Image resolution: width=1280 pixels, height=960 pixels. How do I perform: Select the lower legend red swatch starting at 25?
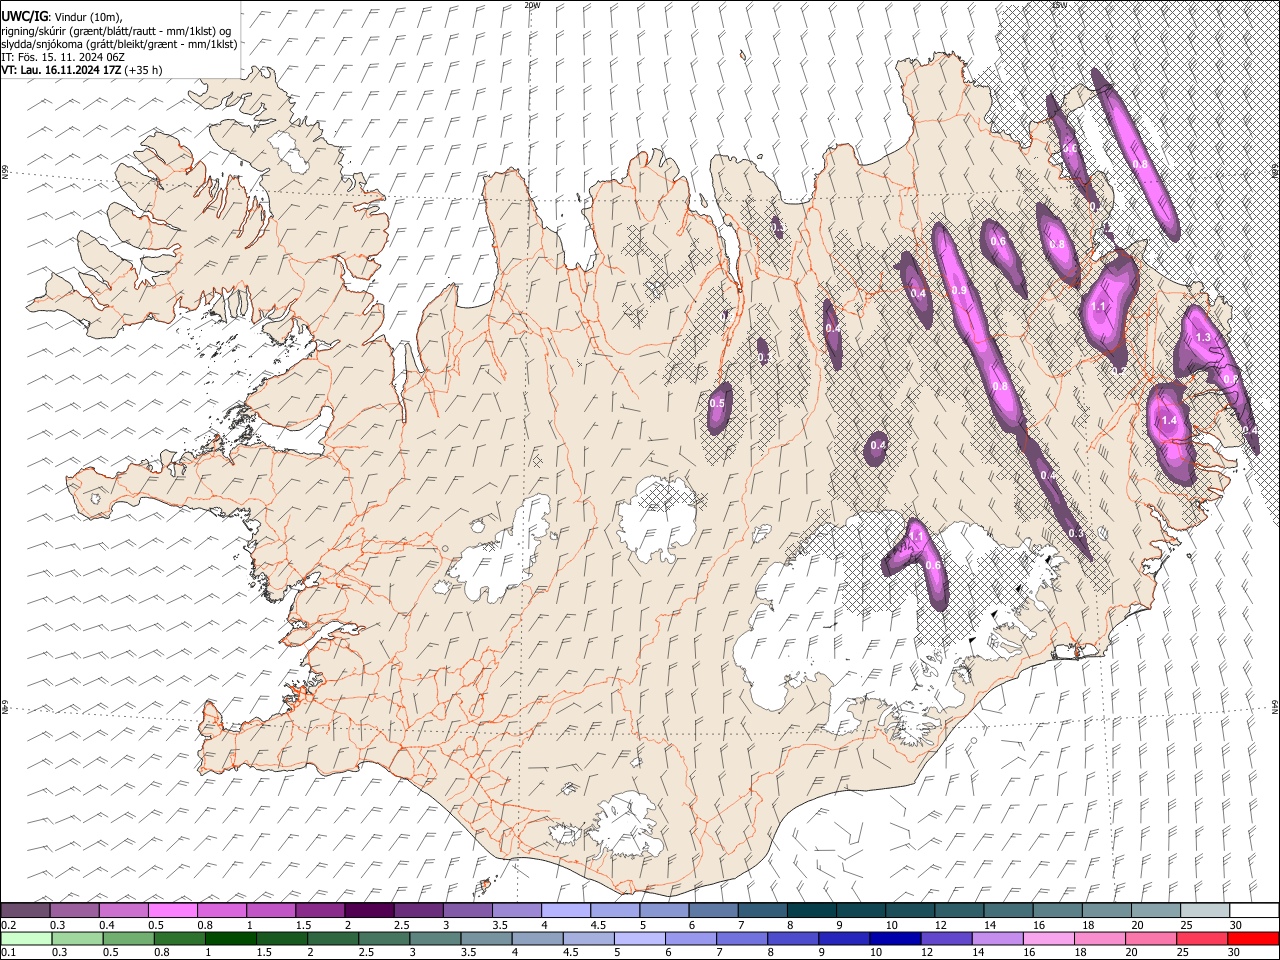1203,938
